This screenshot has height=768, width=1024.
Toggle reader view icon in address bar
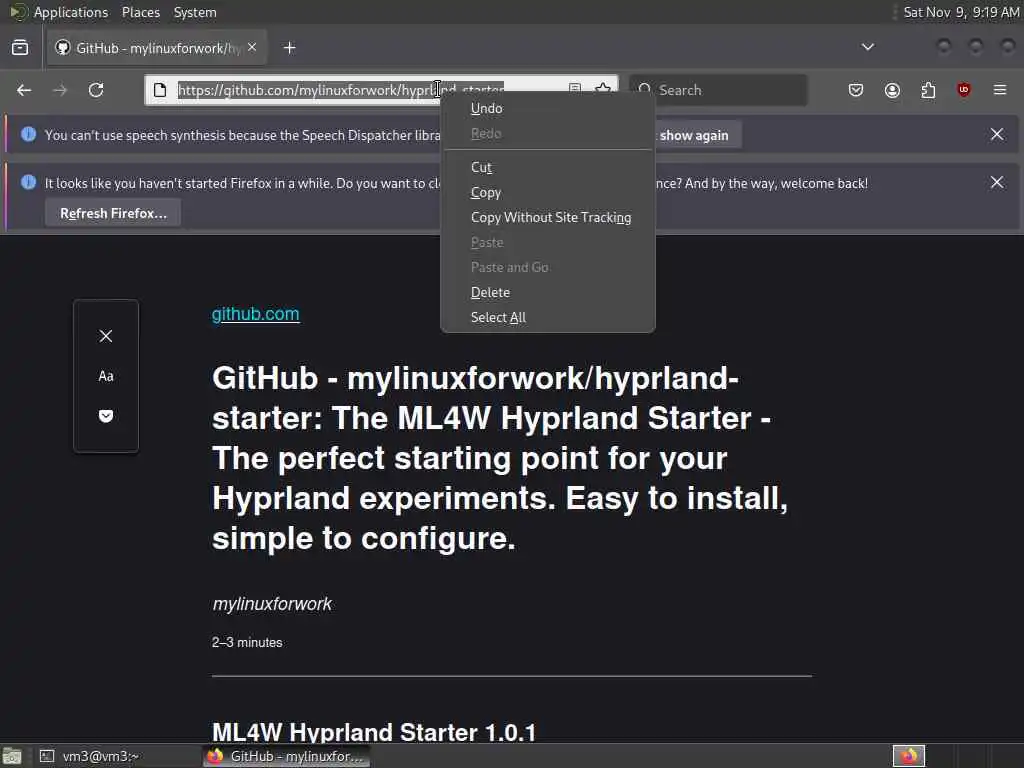[574, 87]
